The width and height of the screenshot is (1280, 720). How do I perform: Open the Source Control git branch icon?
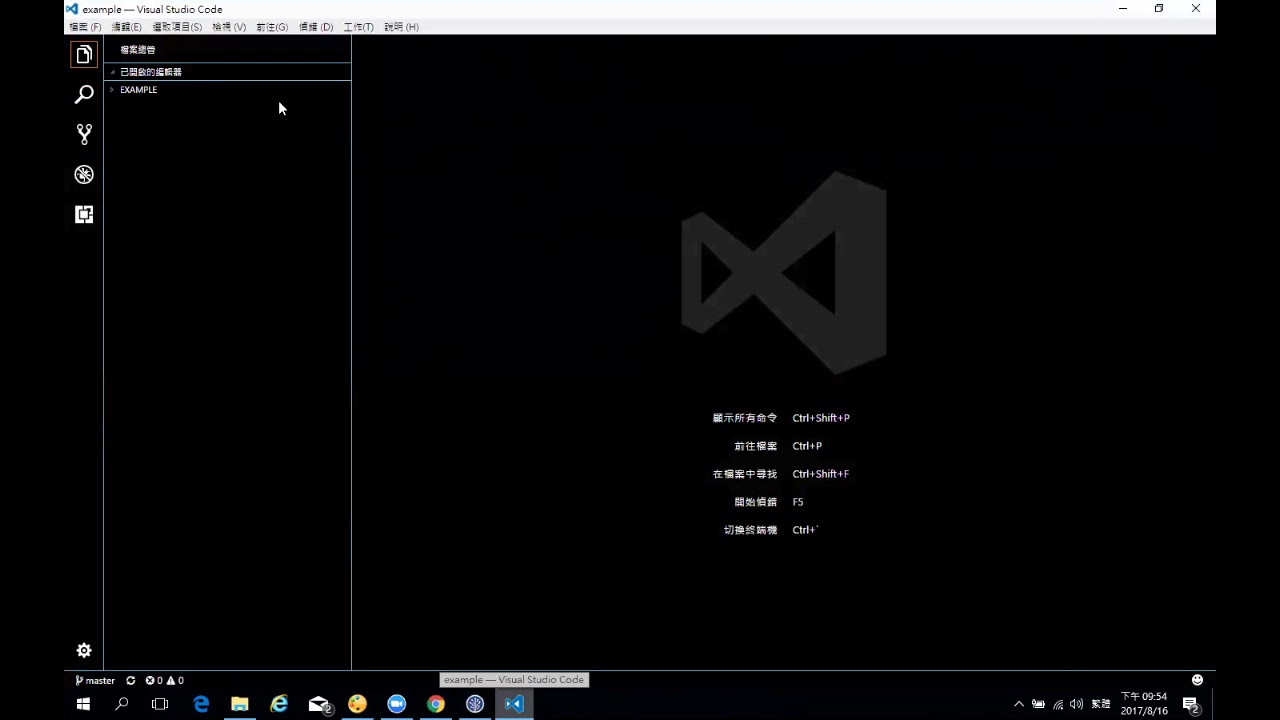pos(84,134)
